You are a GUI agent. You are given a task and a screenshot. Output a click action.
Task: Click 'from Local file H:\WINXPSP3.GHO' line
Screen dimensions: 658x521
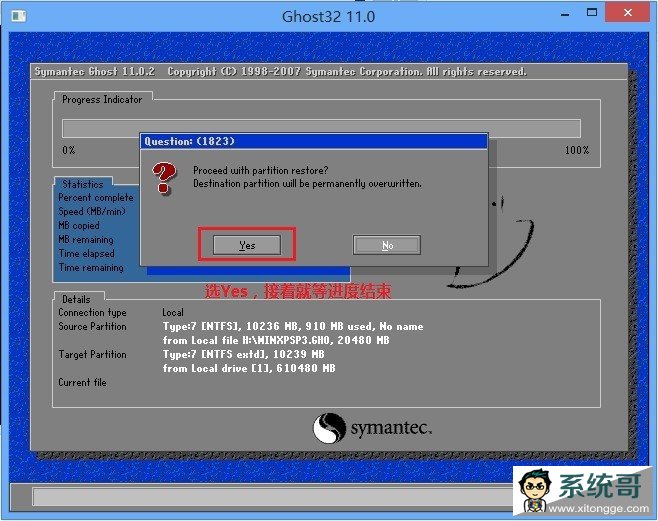pos(276,340)
